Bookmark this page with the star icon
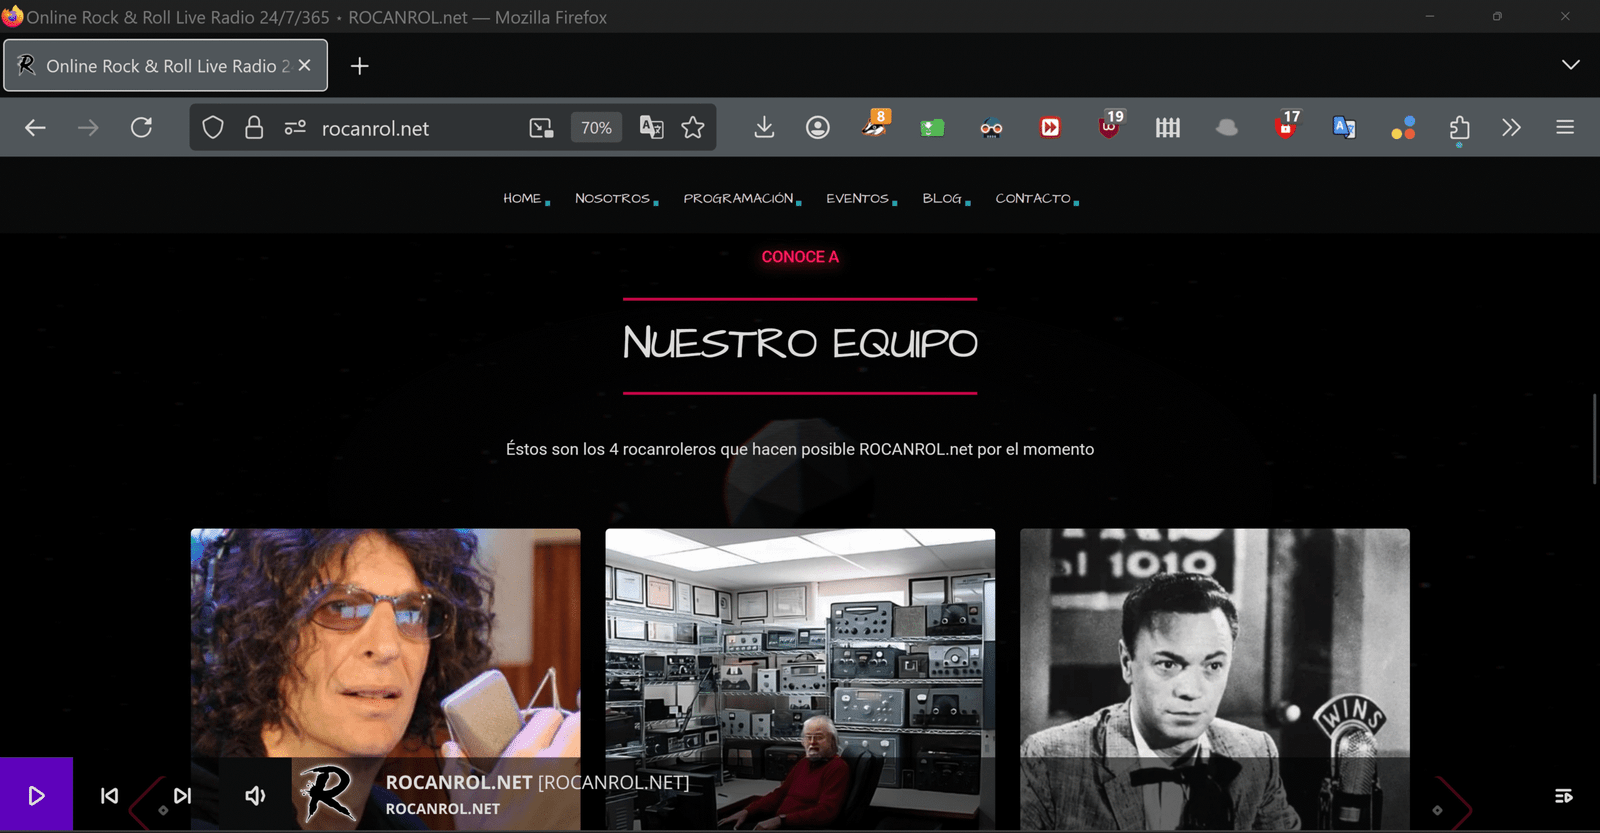The width and height of the screenshot is (1600, 833). (693, 127)
